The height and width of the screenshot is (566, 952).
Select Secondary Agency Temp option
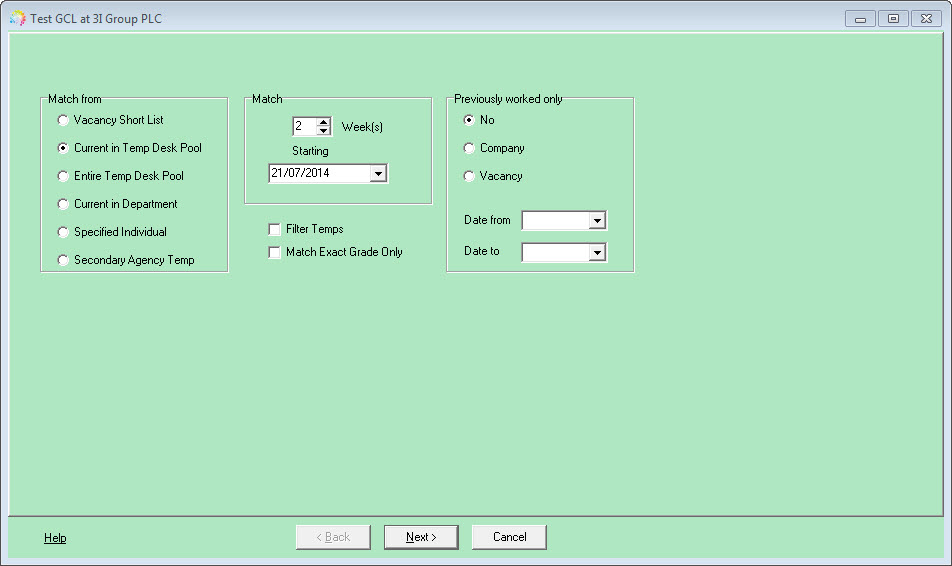[63, 260]
